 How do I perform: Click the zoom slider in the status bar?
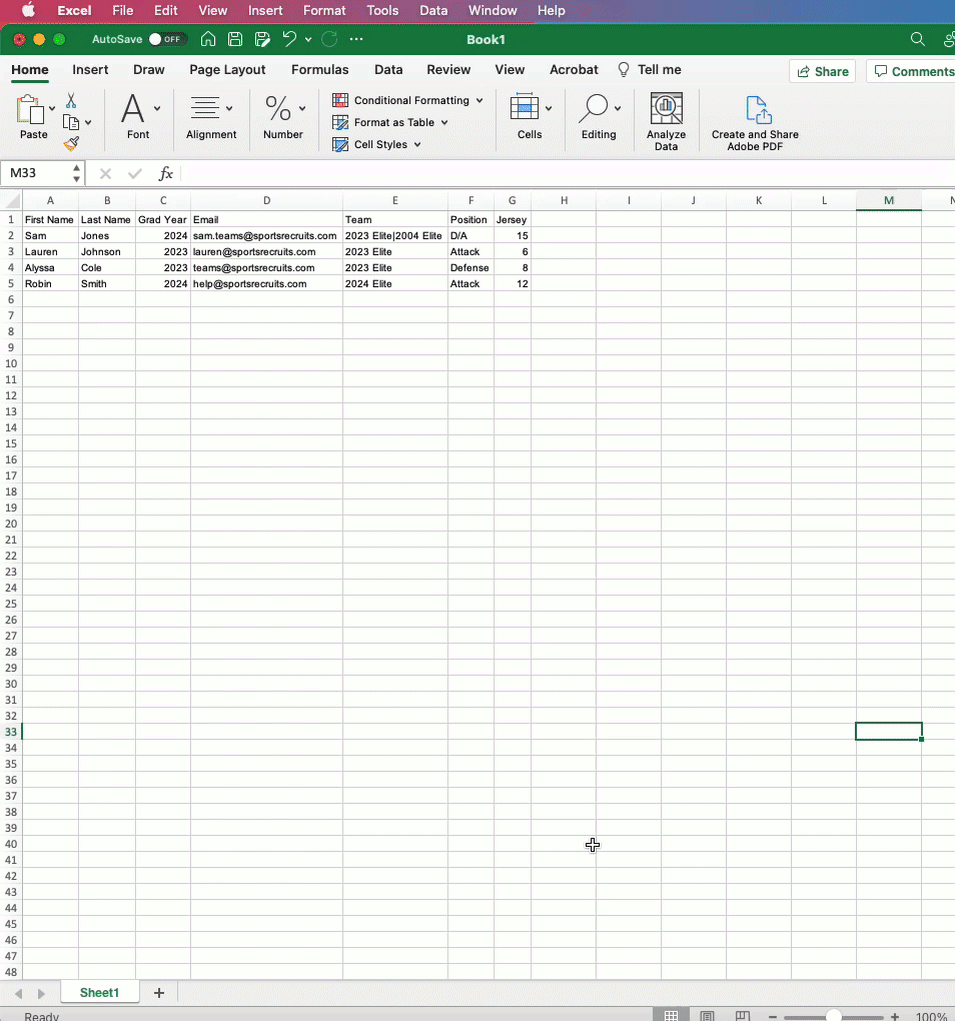(833, 1014)
